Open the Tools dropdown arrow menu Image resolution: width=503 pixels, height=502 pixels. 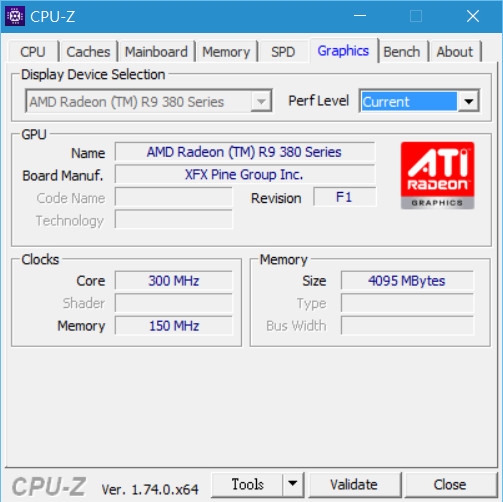pos(293,484)
